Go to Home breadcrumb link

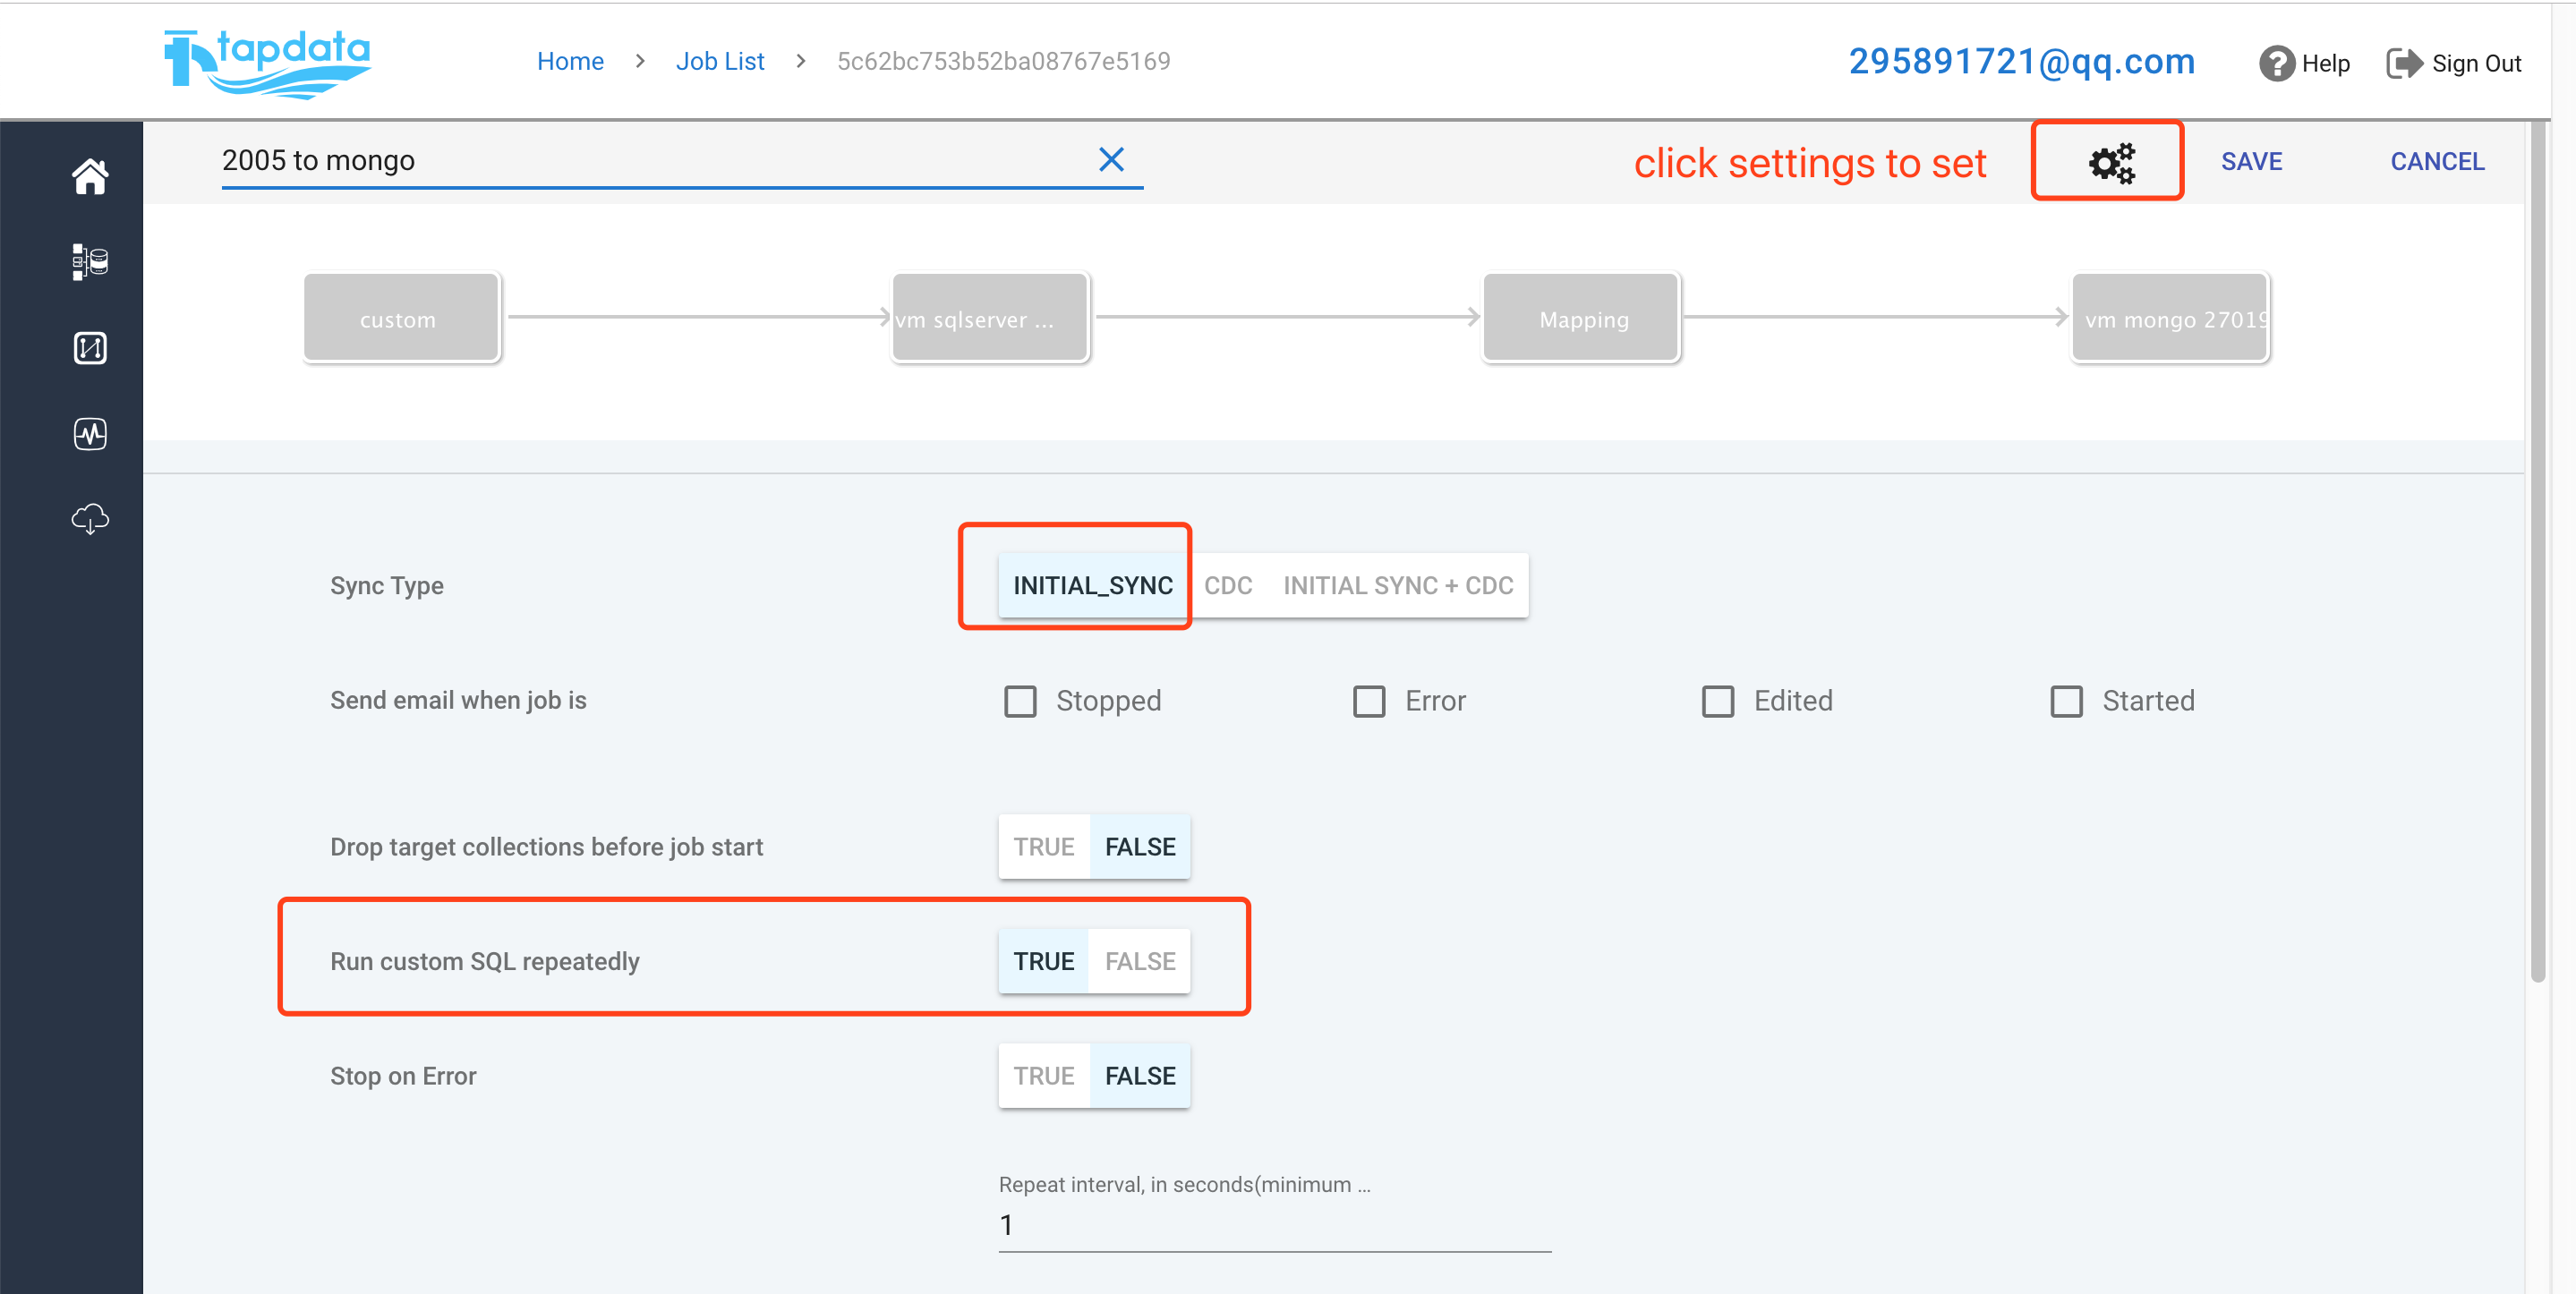click(570, 61)
